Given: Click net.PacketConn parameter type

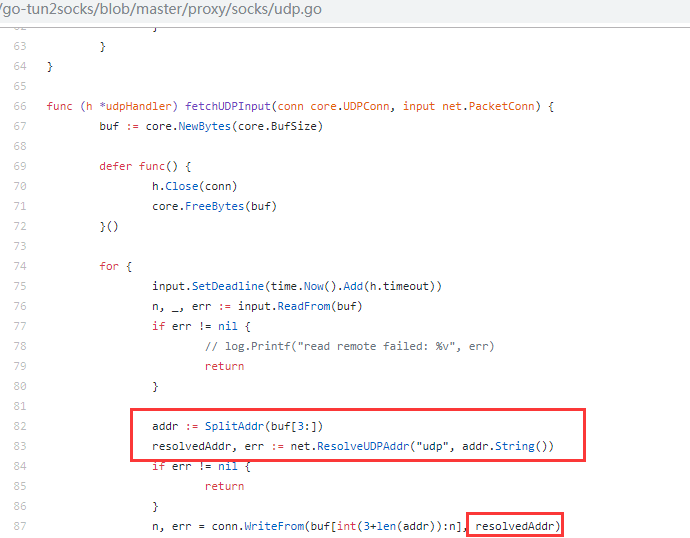Looking at the screenshot, I should (488, 106).
